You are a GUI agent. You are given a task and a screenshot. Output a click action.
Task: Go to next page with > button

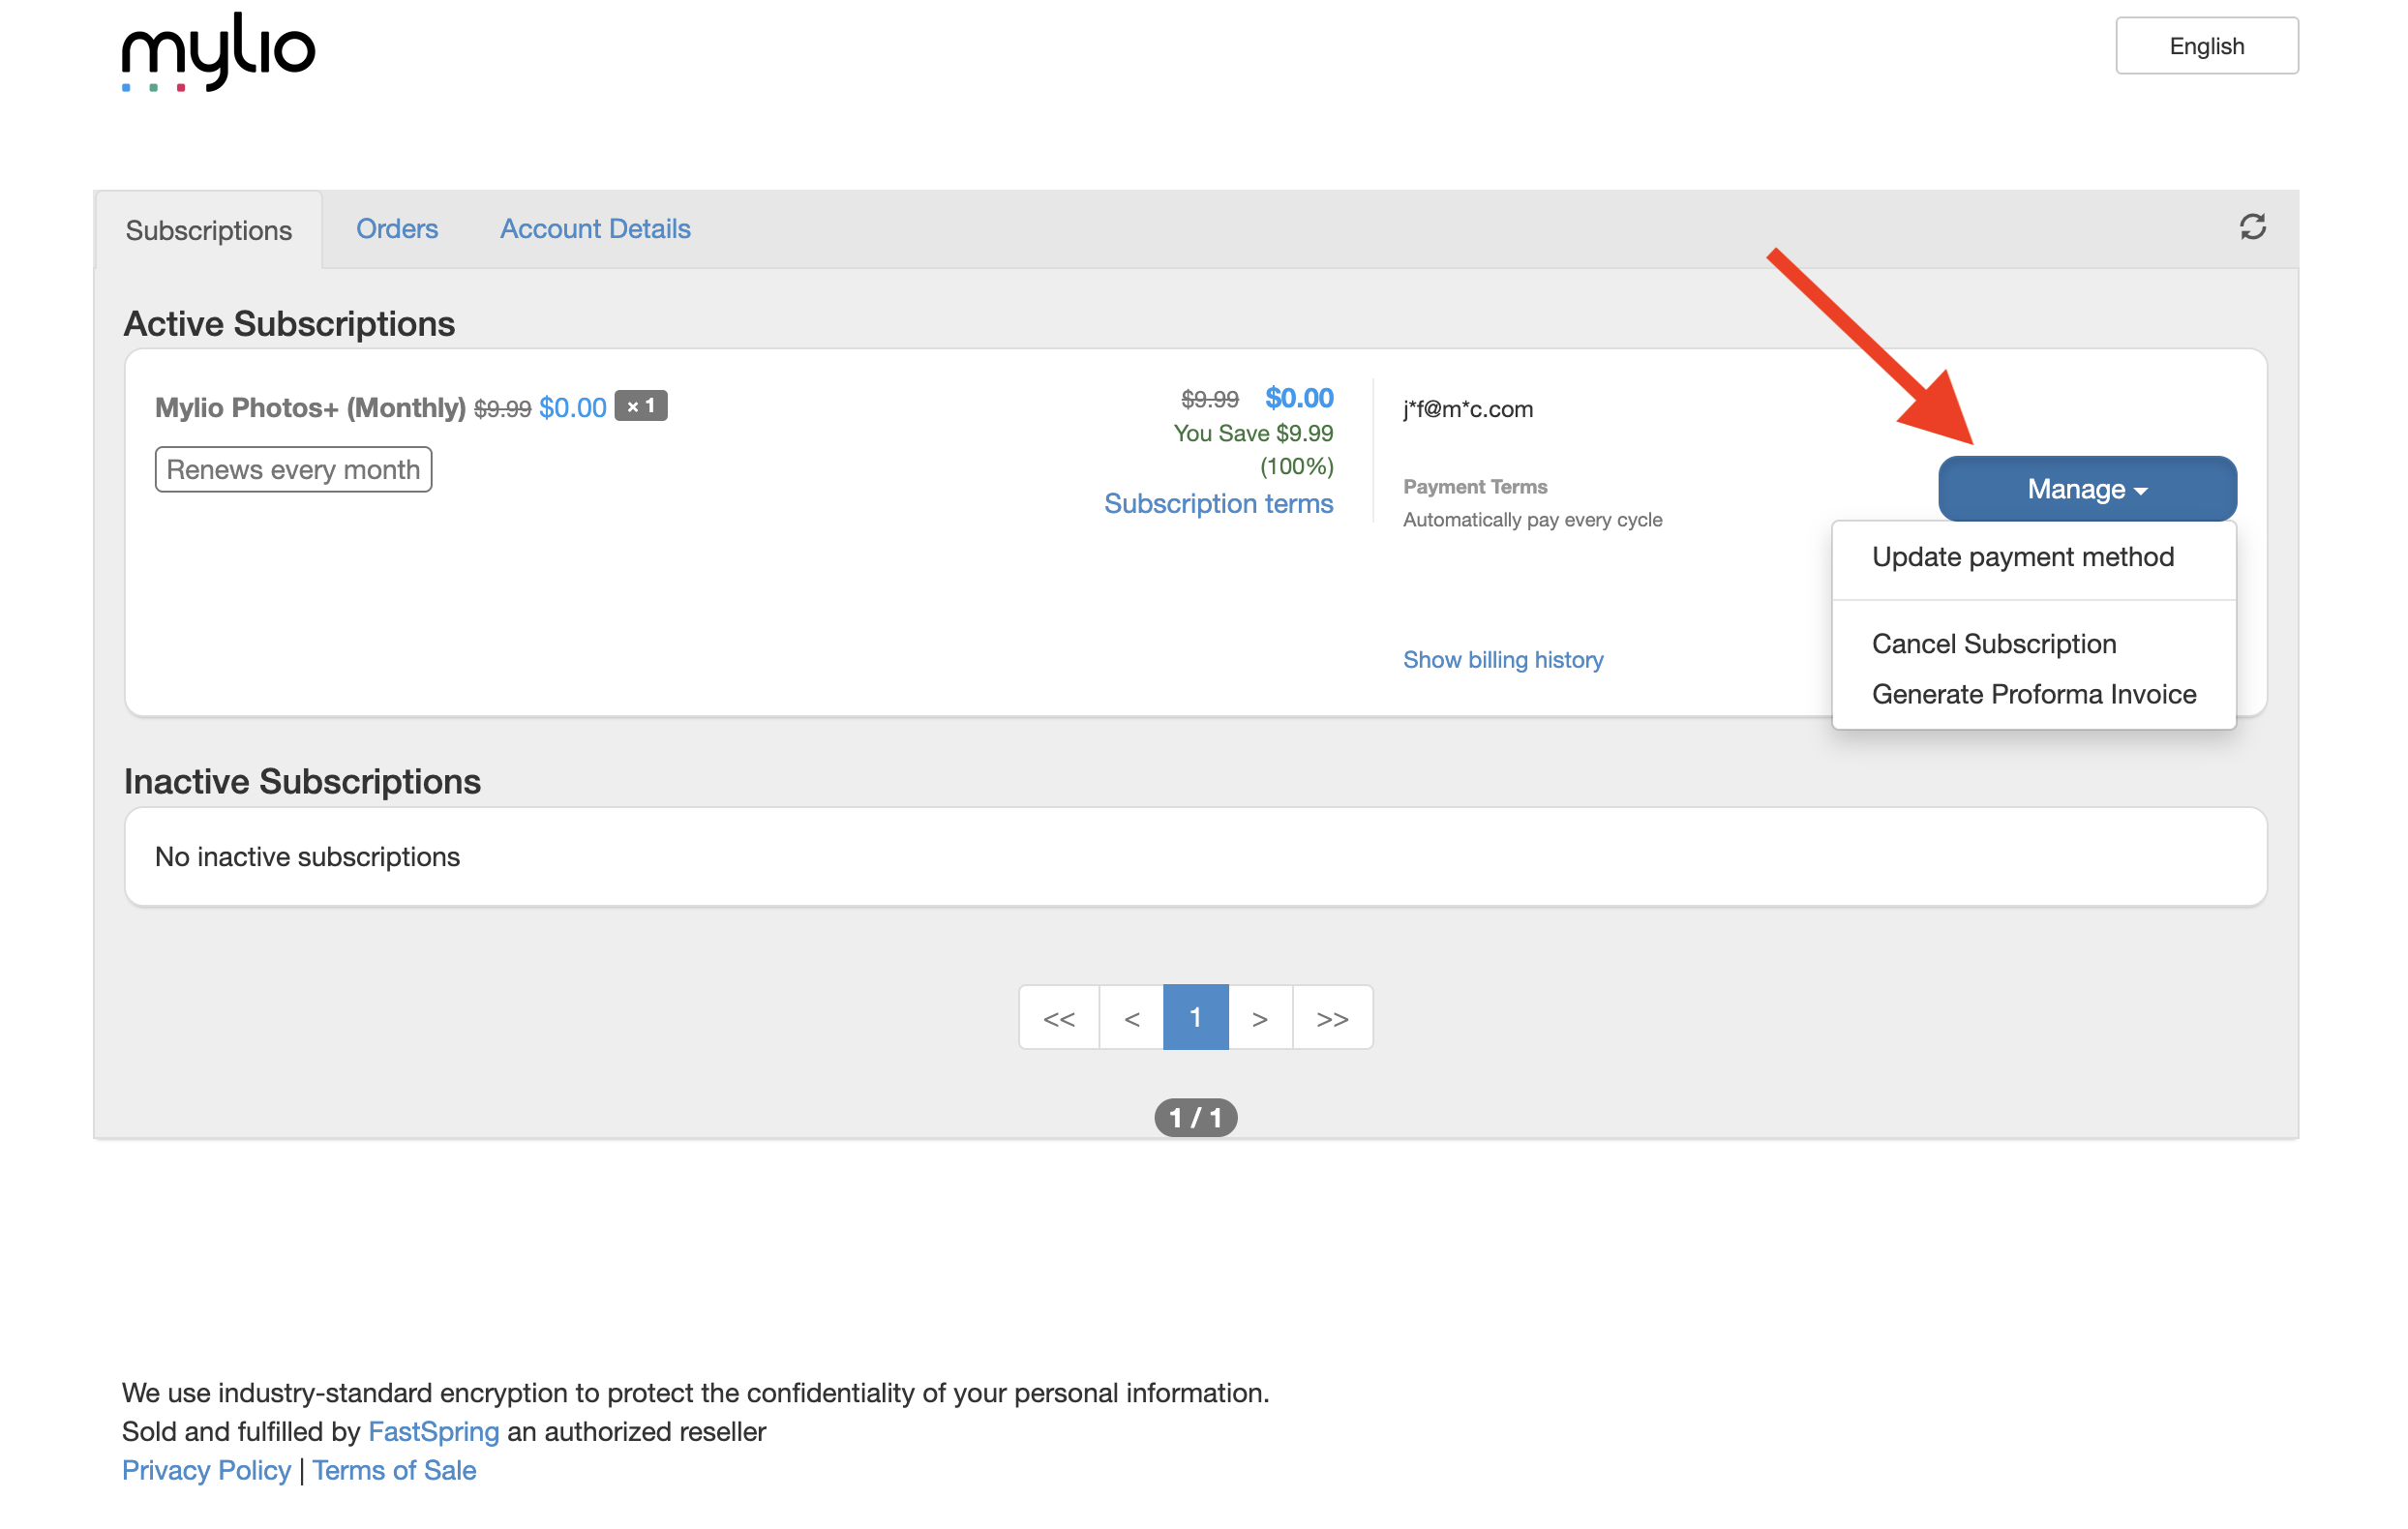click(1259, 1018)
